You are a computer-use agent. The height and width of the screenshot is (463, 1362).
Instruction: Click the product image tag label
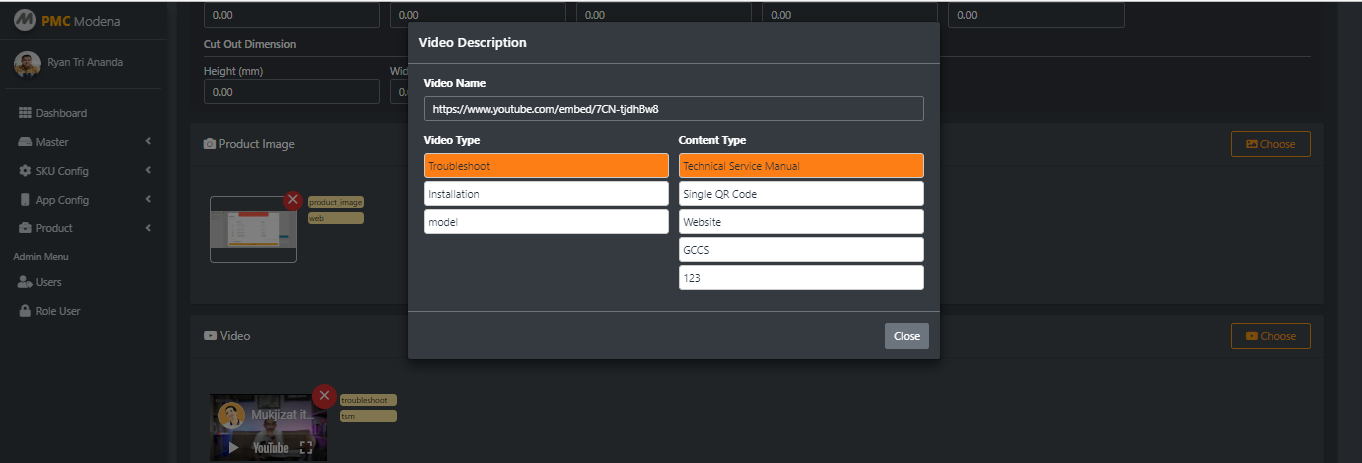(x=336, y=202)
